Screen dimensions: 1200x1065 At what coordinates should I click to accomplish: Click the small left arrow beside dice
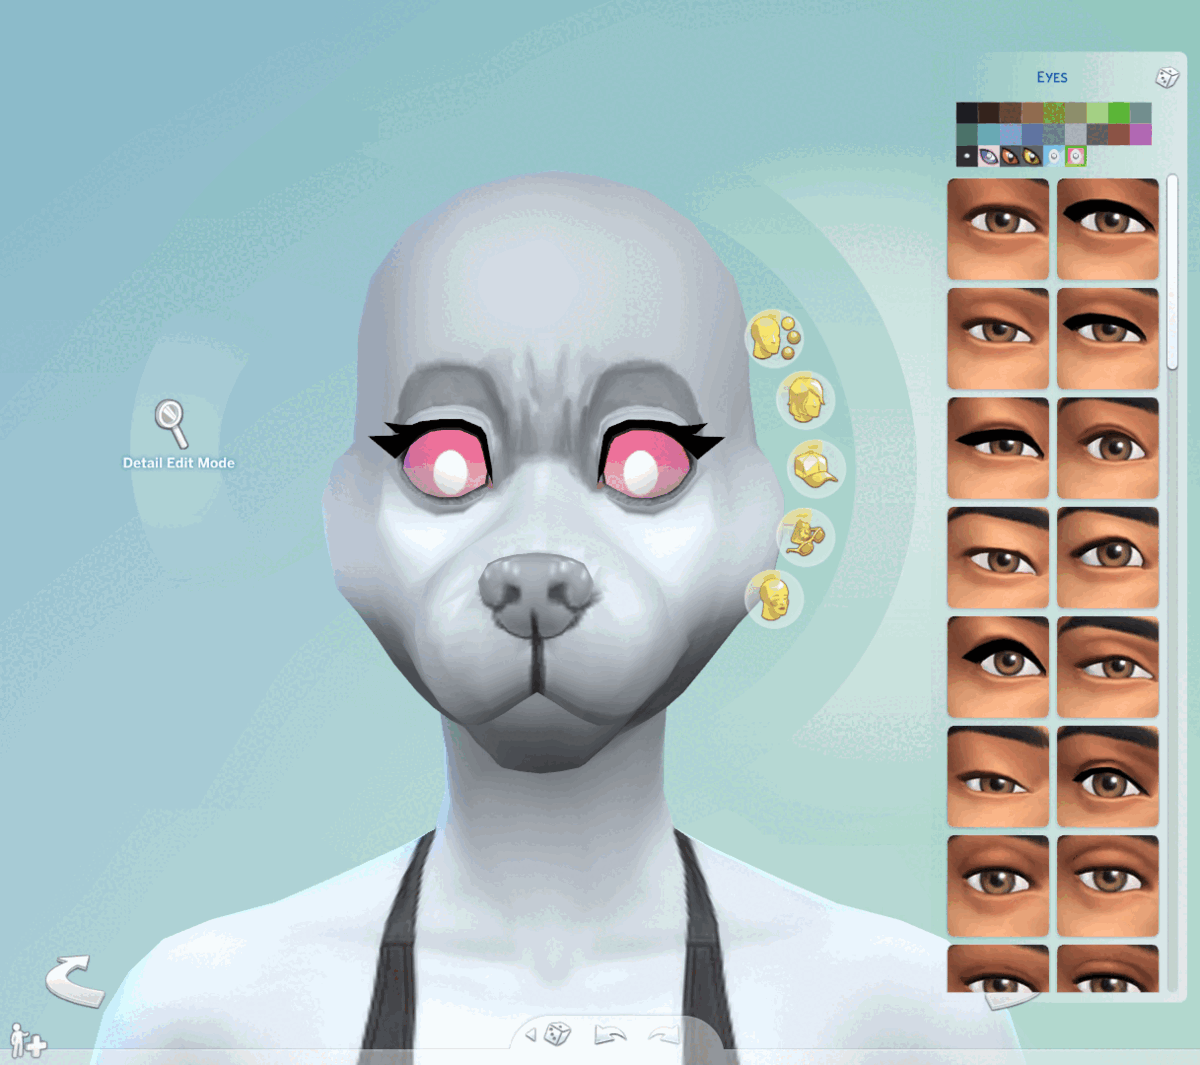point(531,1034)
